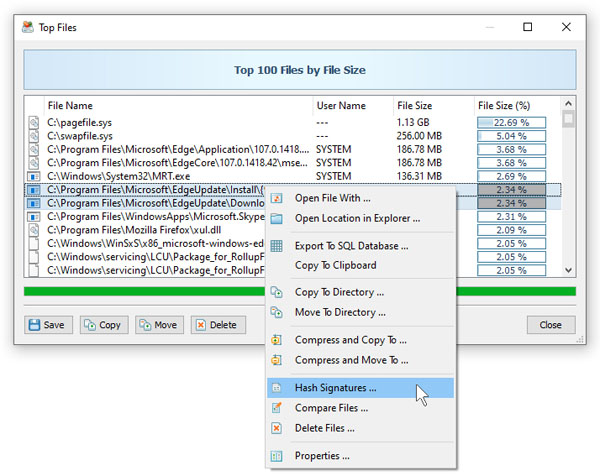The height and width of the screenshot is (476, 600).
Task: Click the file icon beside C:\pagefile.sys
Action: click(34, 122)
